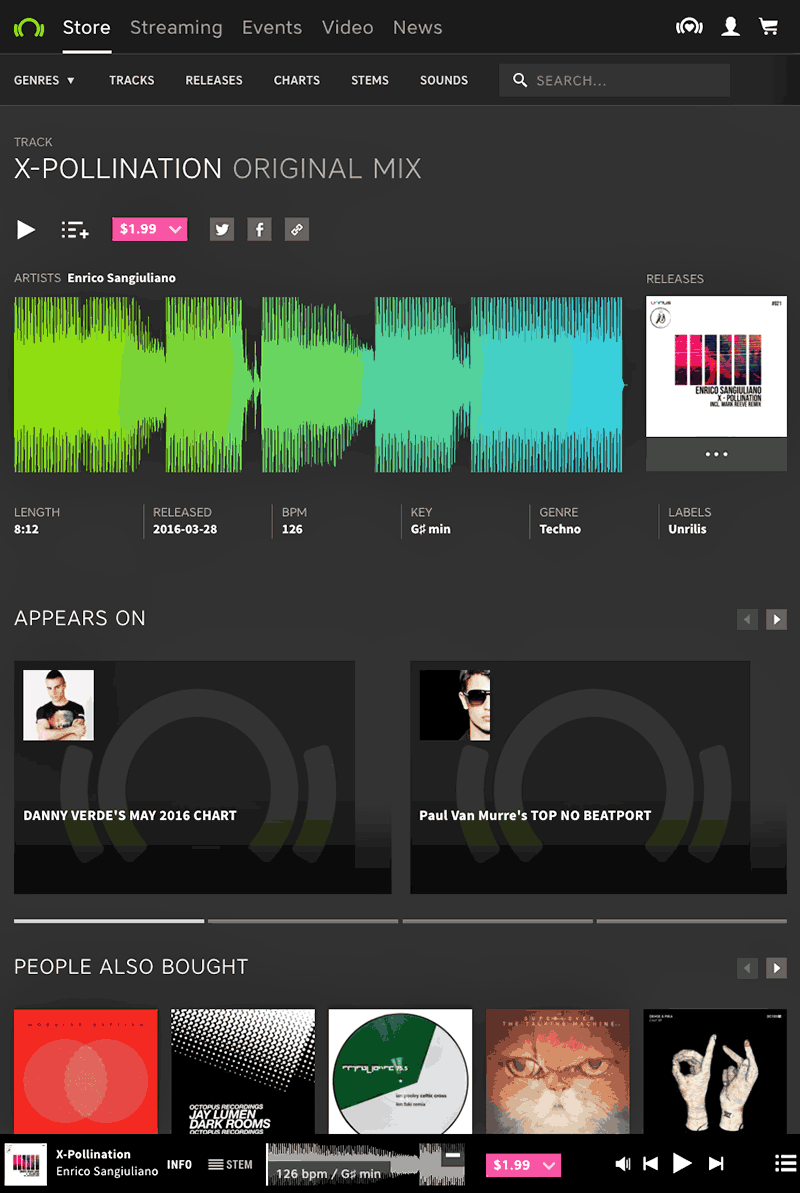Share track on Twitter
800x1193 pixels.
point(222,230)
